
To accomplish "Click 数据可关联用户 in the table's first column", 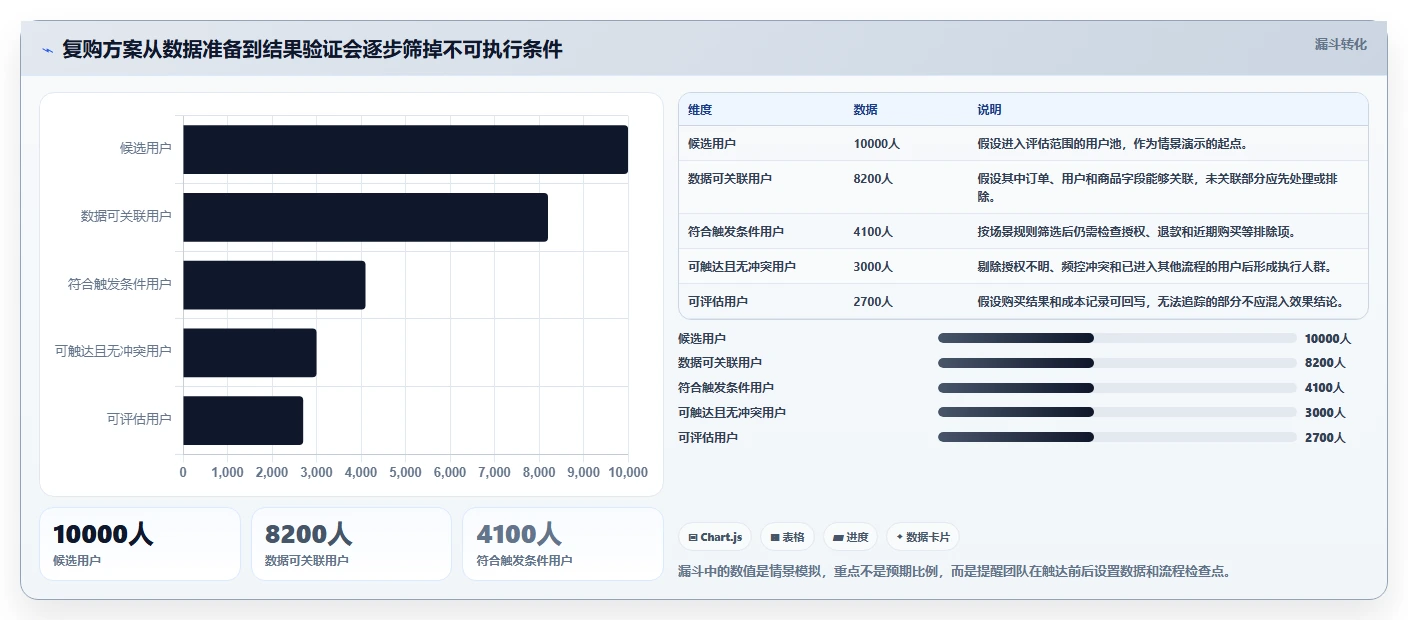I will click(x=730, y=179).
